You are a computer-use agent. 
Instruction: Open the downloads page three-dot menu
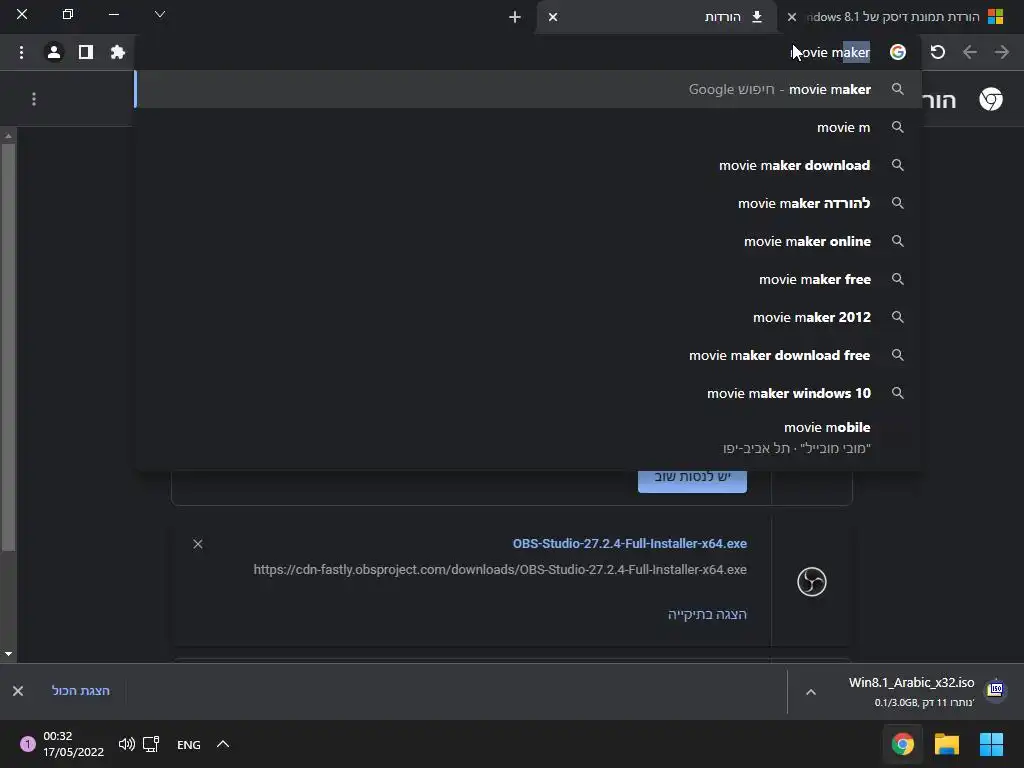coord(34,99)
